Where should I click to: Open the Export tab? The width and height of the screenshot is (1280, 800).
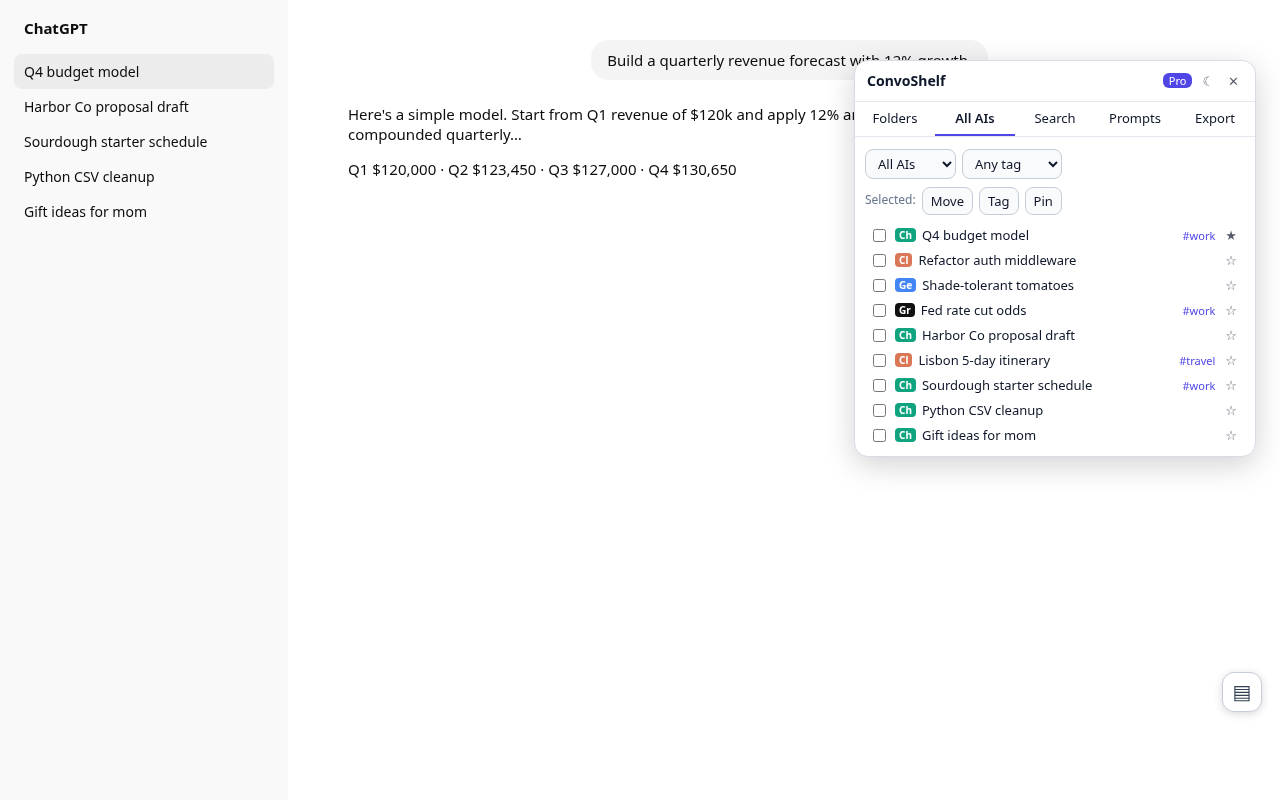(1215, 118)
